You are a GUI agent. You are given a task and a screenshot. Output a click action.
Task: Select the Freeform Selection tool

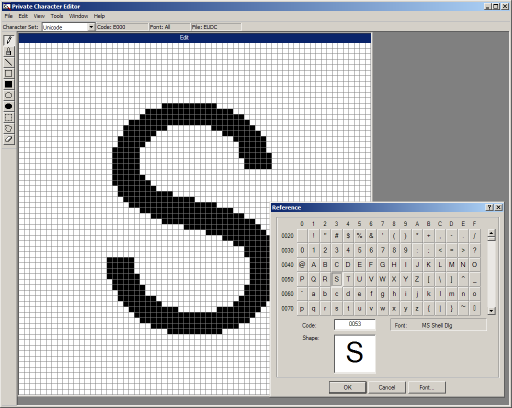[x=9, y=128]
